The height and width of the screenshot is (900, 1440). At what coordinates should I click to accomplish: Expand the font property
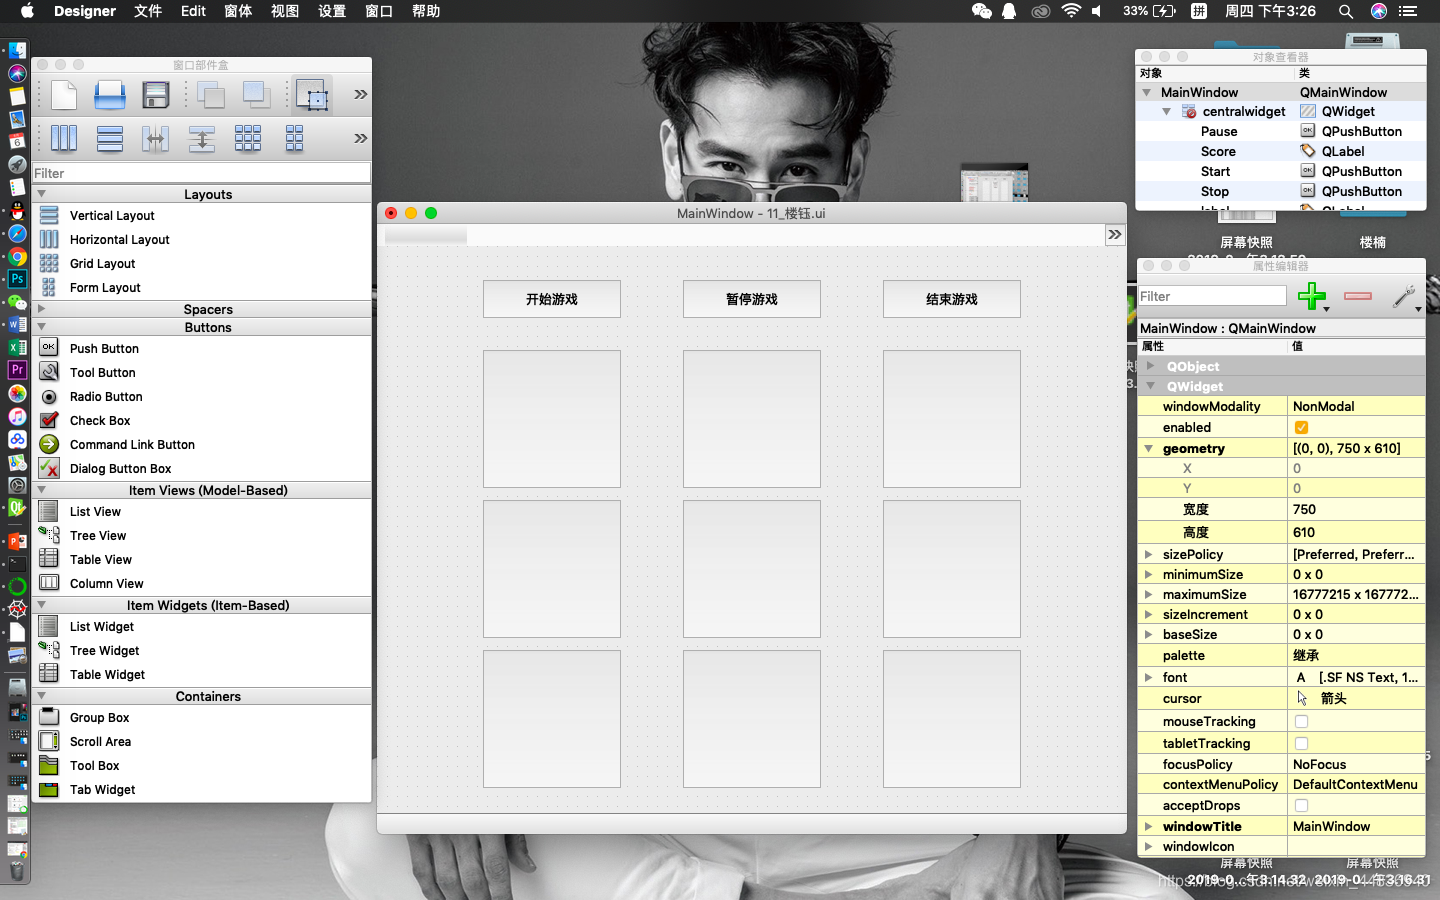(1149, 677)
